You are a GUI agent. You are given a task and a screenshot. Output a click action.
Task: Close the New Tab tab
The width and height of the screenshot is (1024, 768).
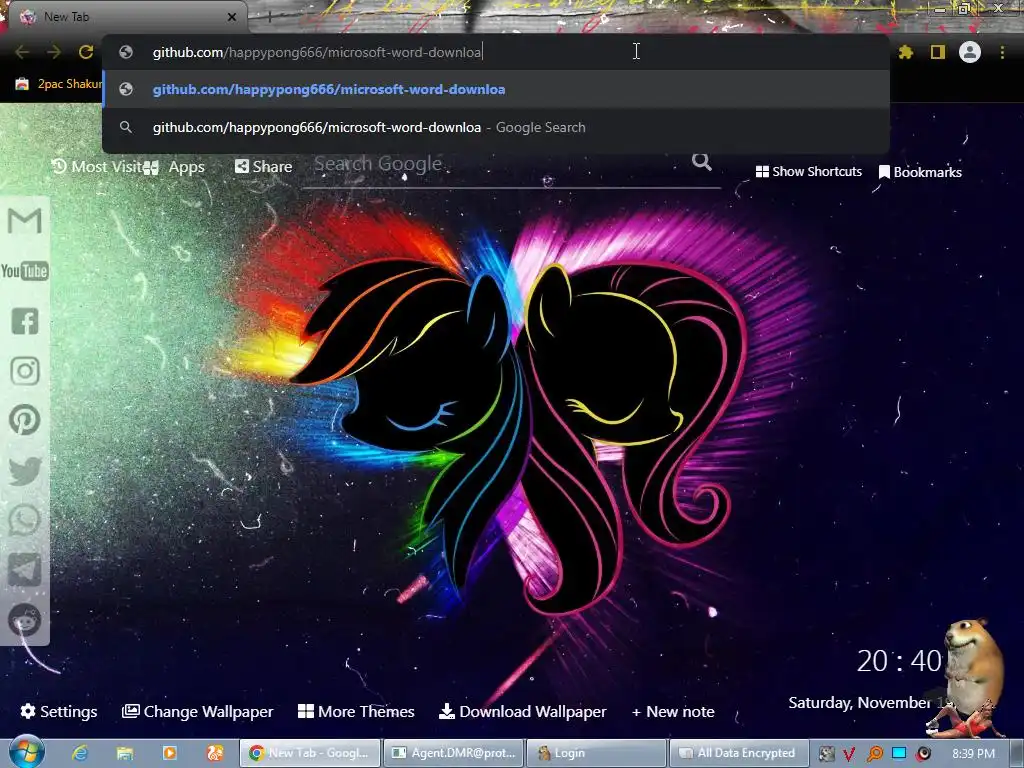point(232,17)
